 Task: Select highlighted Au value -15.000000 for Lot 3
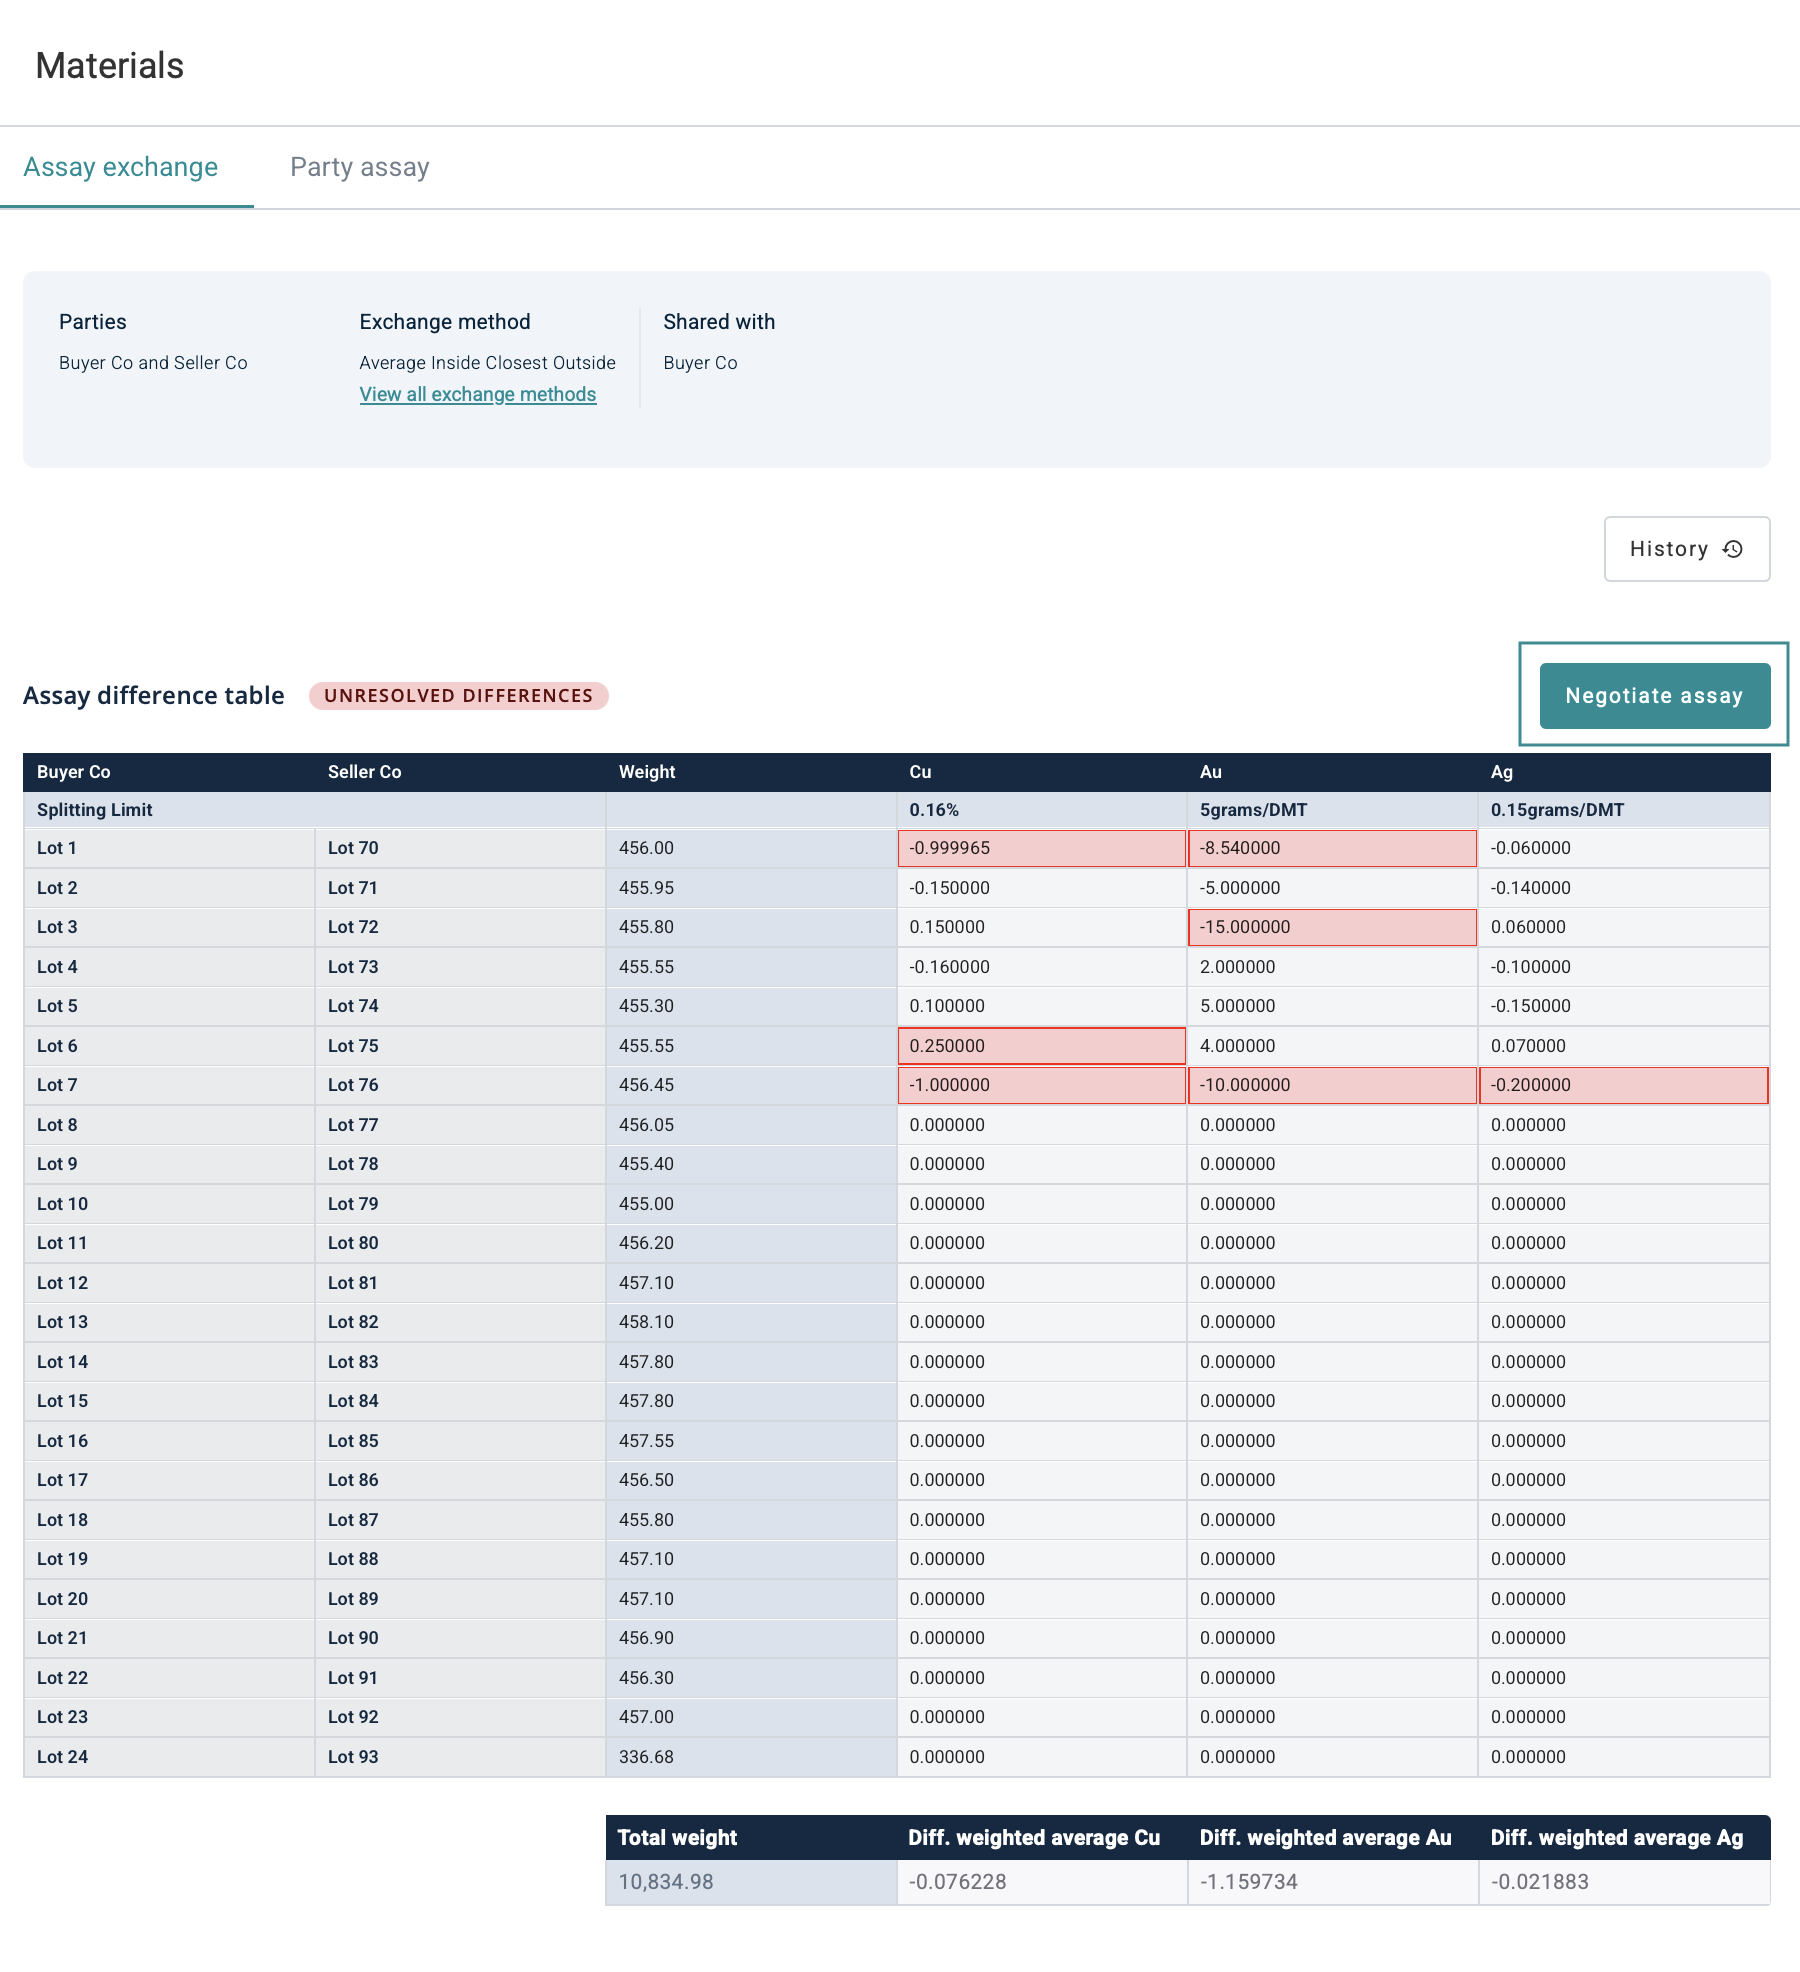tap(1331, 927)
